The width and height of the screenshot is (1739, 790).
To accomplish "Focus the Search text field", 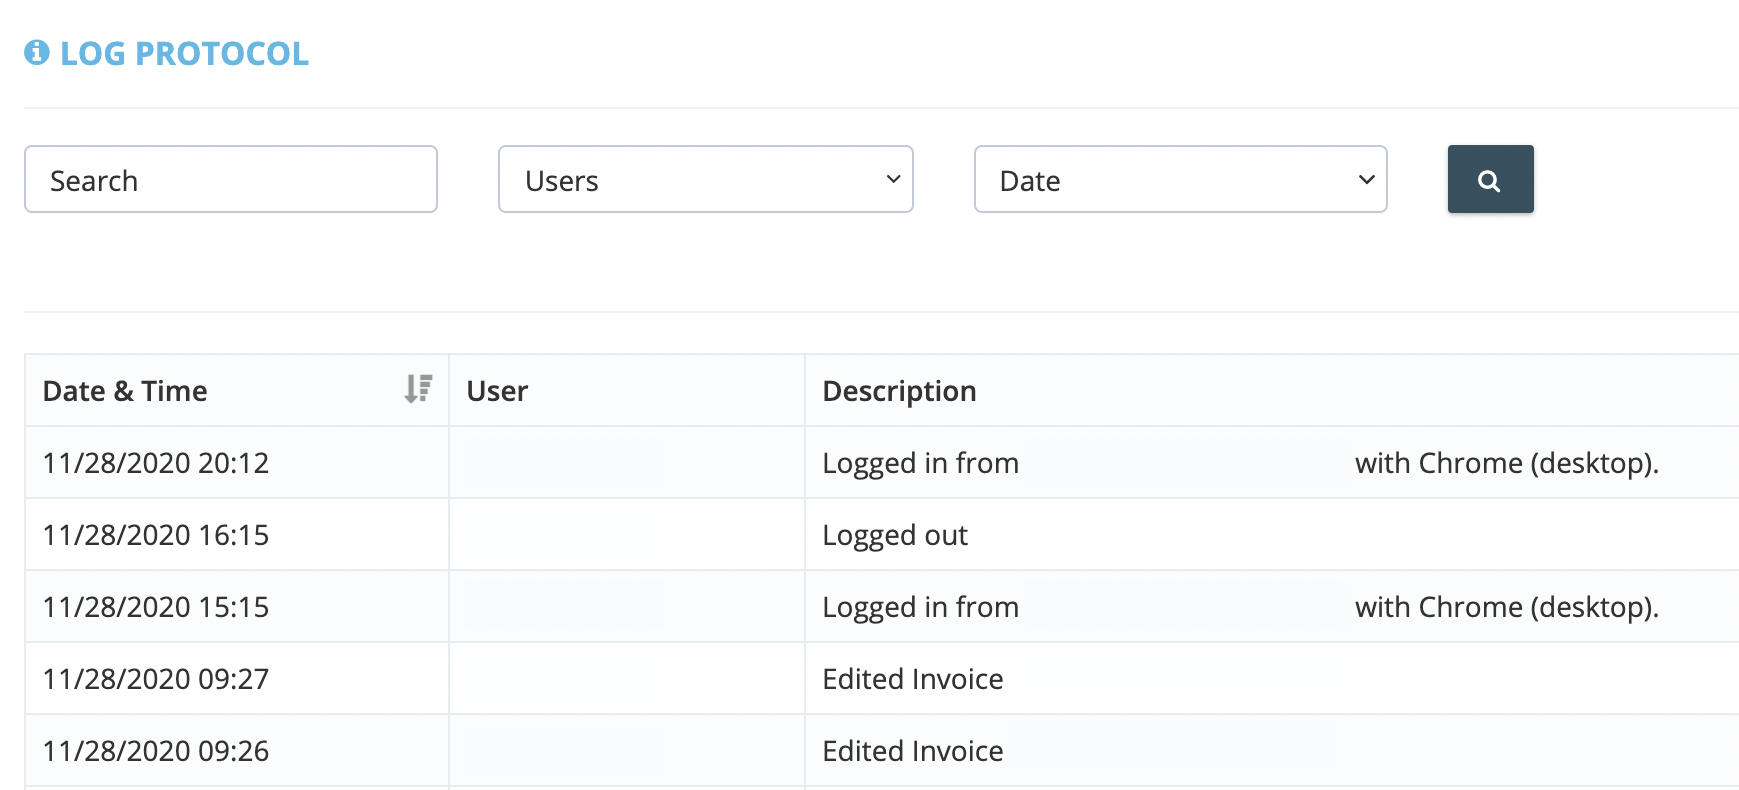I will [x=231, y=179].
